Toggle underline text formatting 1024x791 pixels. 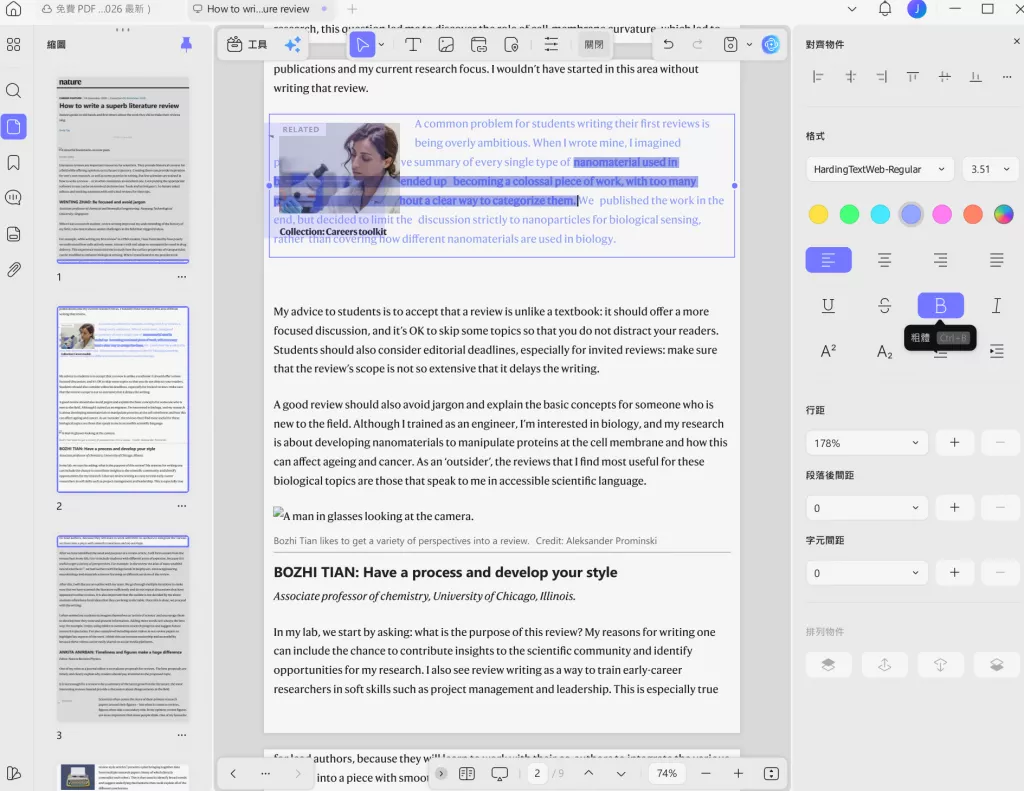828,306
